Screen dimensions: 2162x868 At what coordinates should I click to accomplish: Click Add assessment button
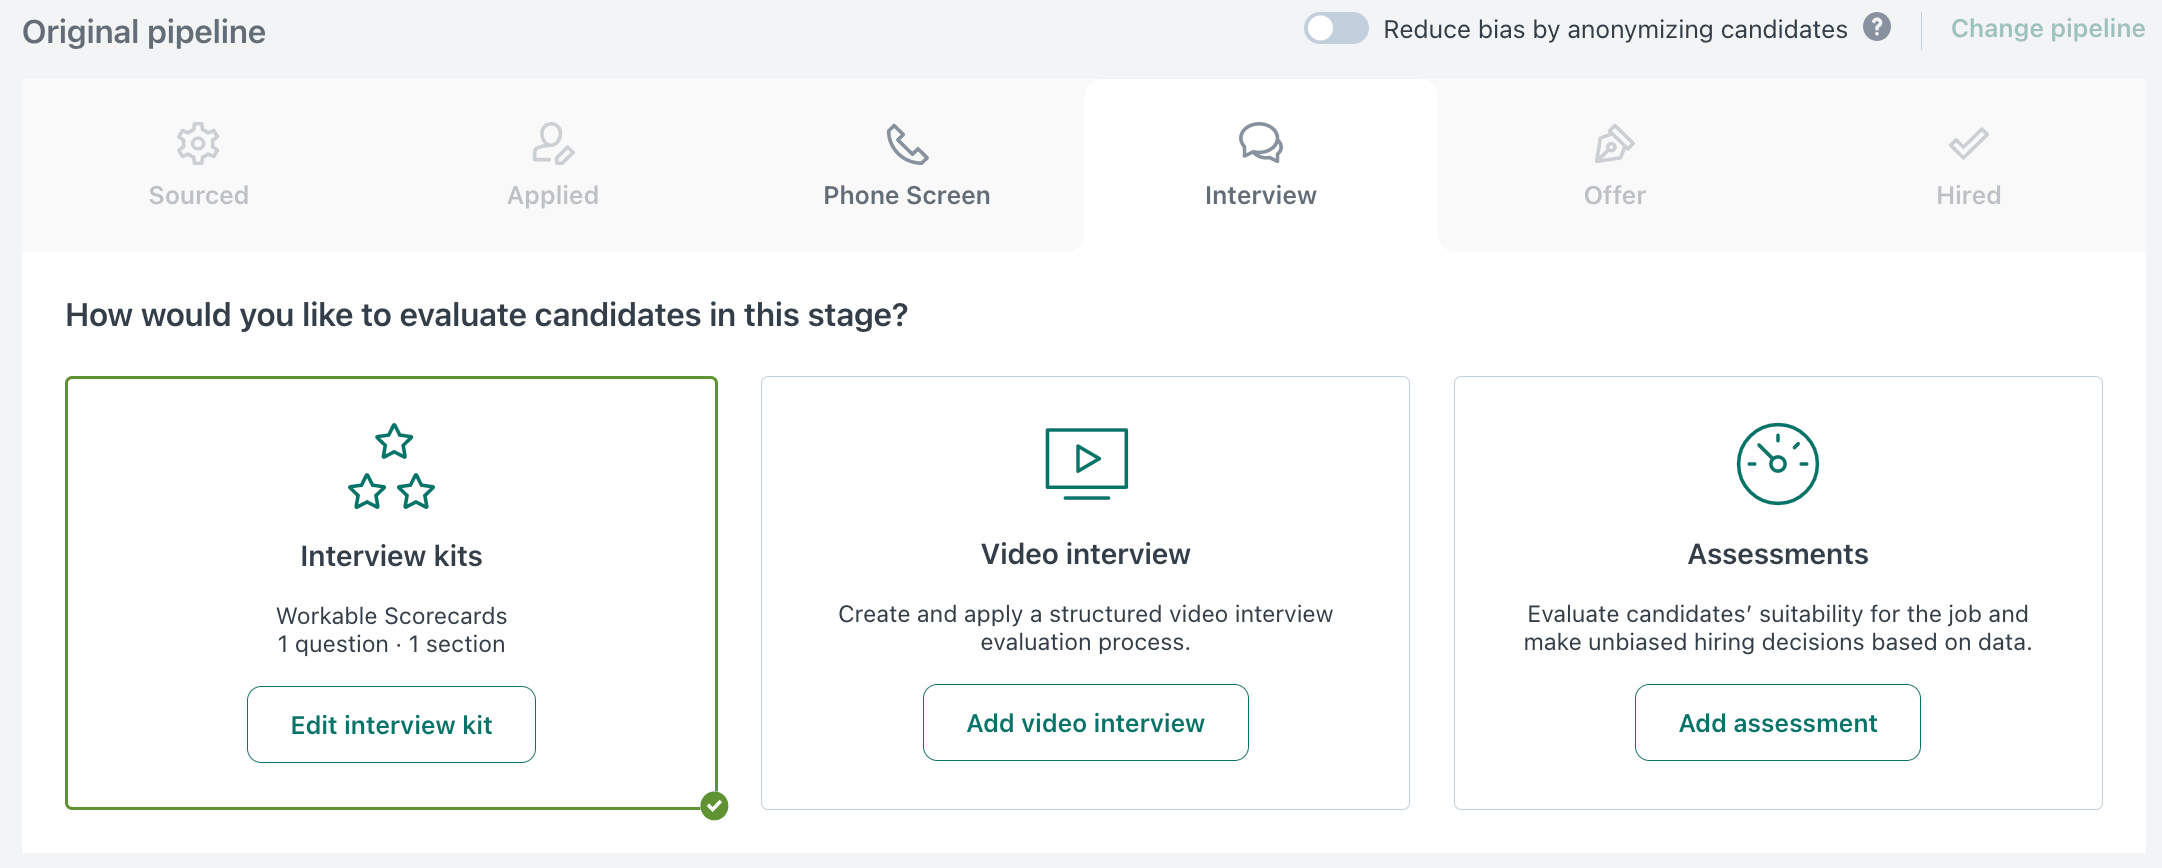point(1778,722)
